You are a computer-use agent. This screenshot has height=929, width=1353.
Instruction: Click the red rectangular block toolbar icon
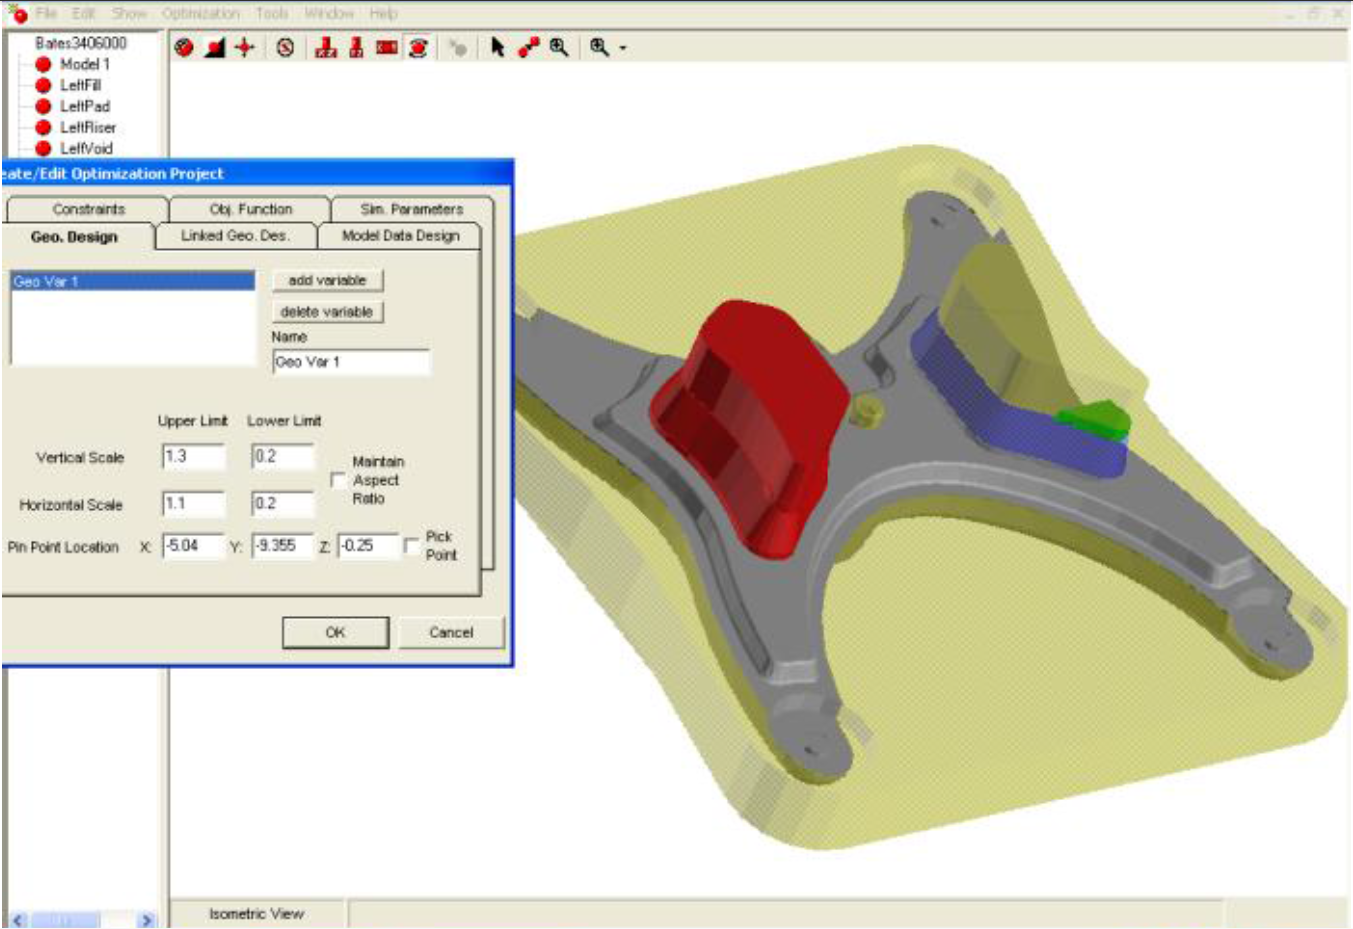(387, 47)
